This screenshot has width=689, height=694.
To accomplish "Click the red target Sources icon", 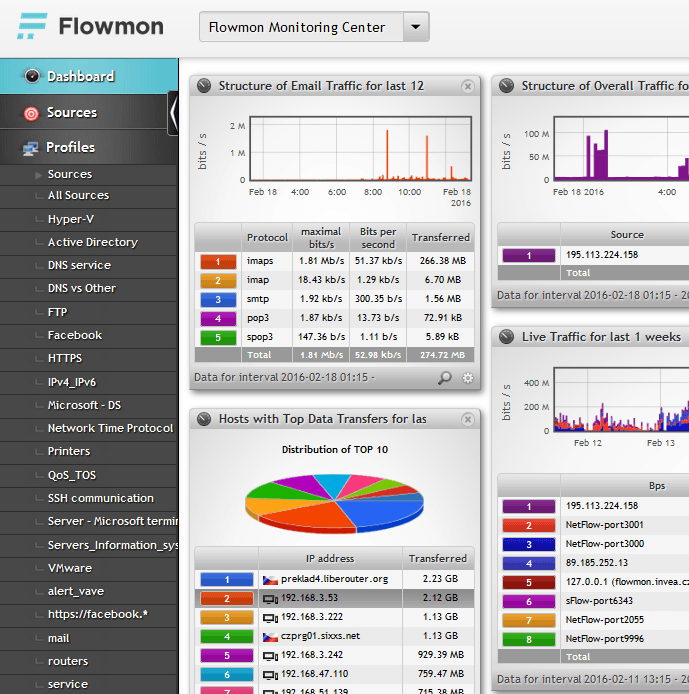I will click(31, 113).
